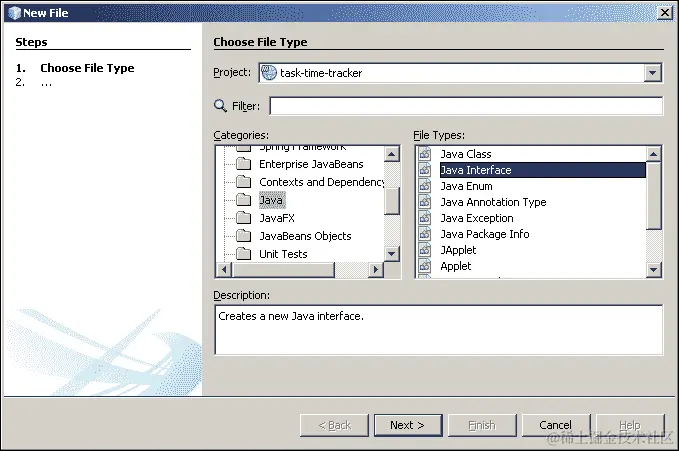
Task: Choose Java Class file type
Action: (466, 154)
